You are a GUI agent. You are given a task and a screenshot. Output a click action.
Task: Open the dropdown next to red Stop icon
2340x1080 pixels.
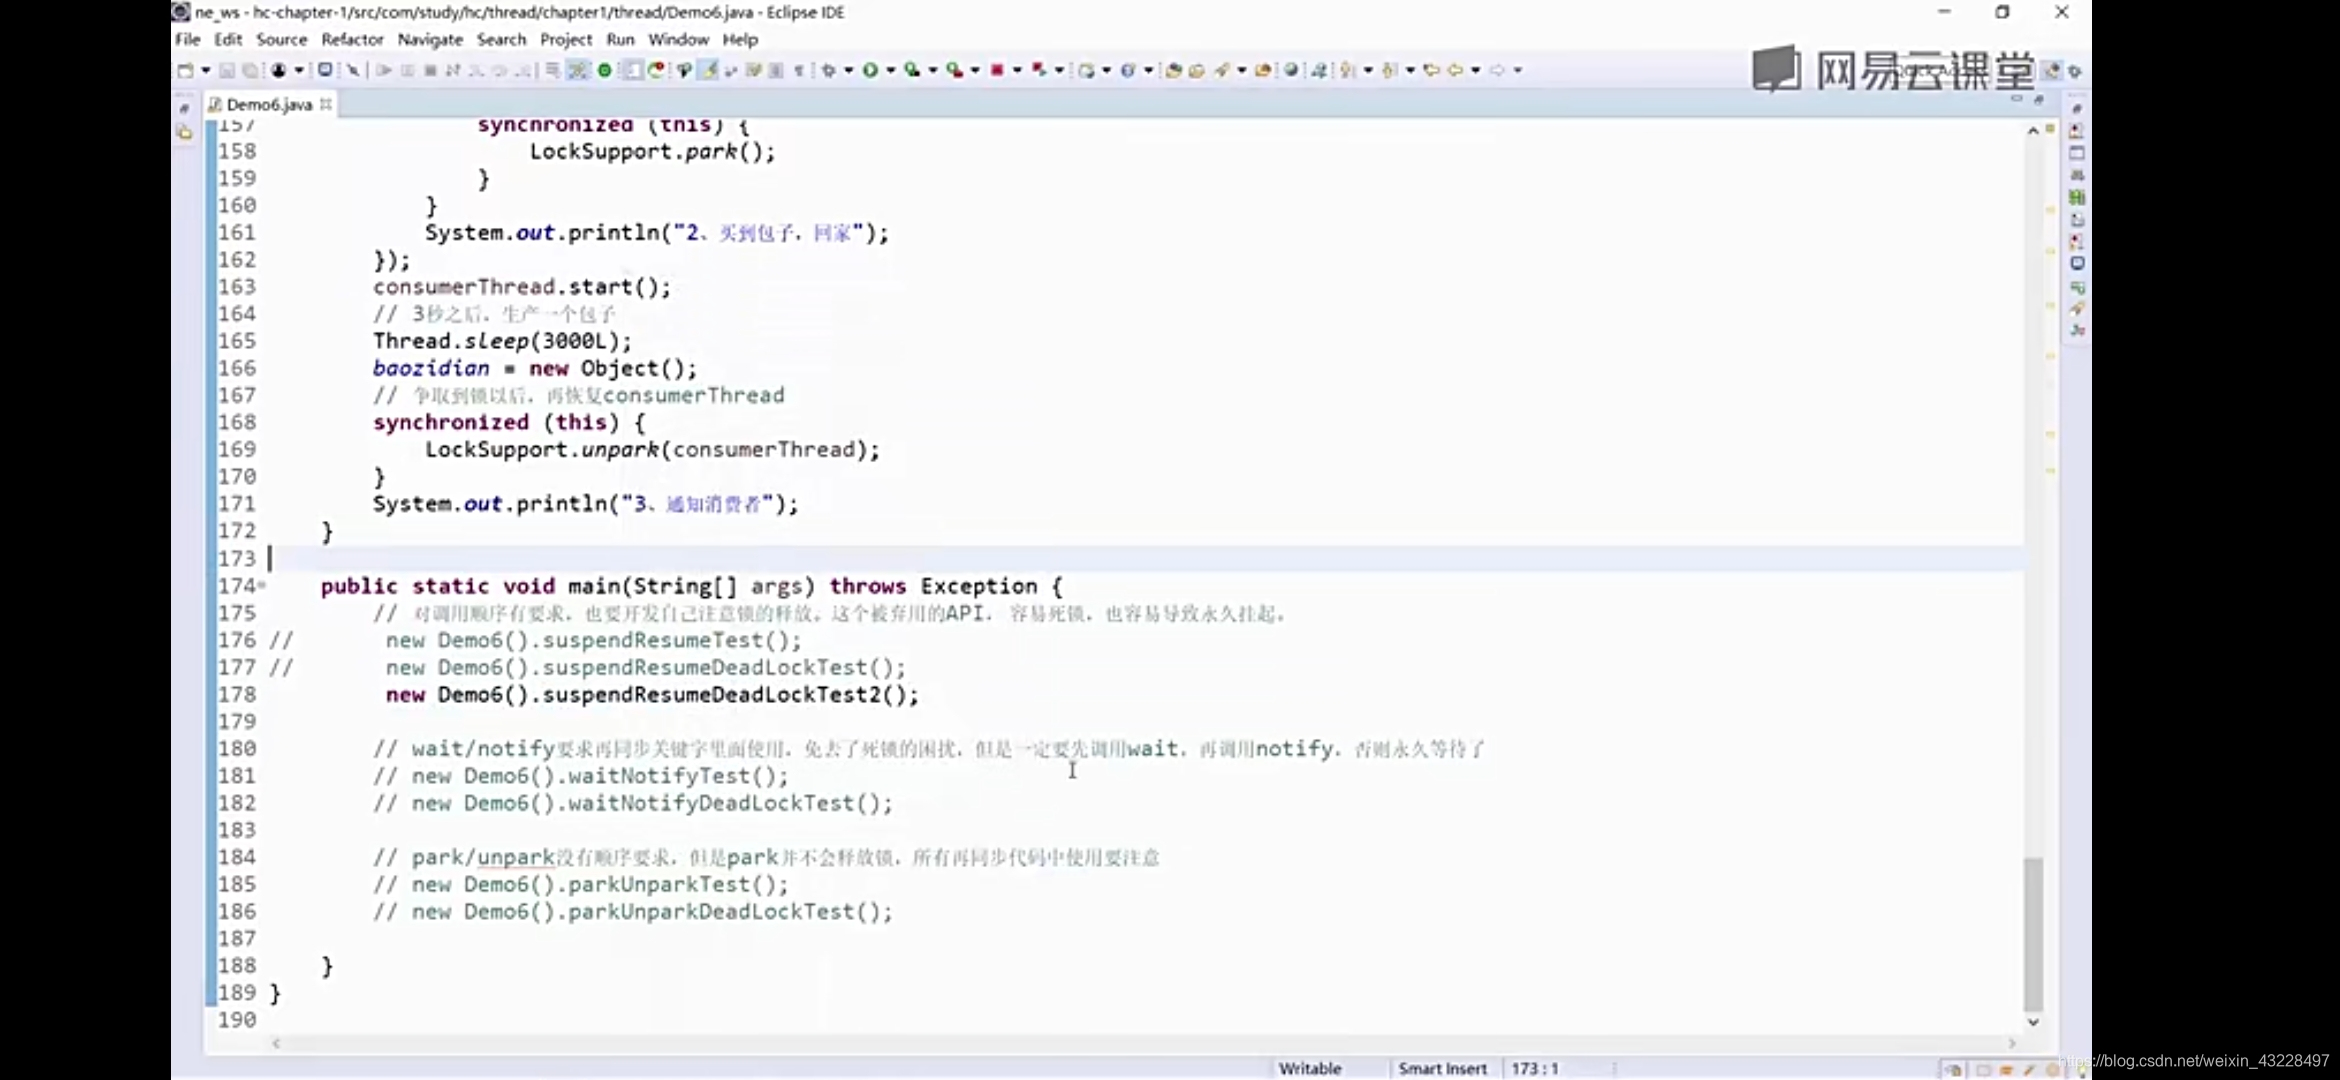(1017, 70)
